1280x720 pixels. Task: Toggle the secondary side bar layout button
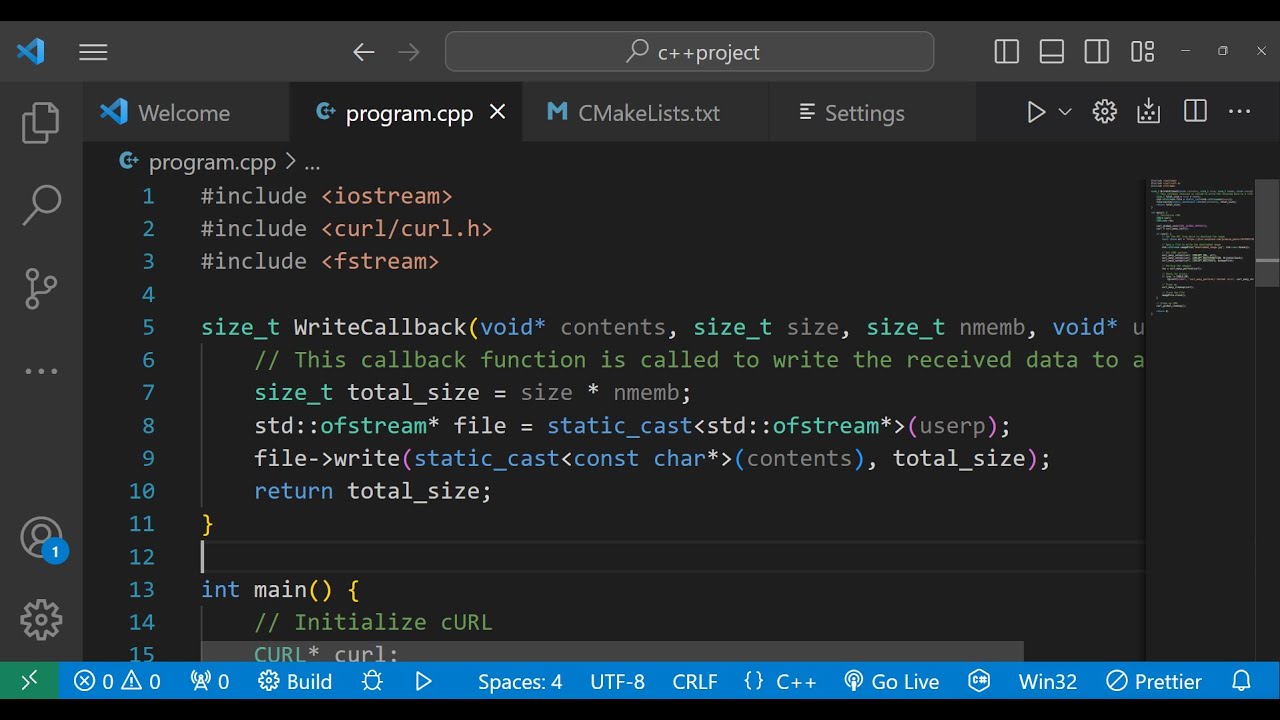[x=1097, y=52]
